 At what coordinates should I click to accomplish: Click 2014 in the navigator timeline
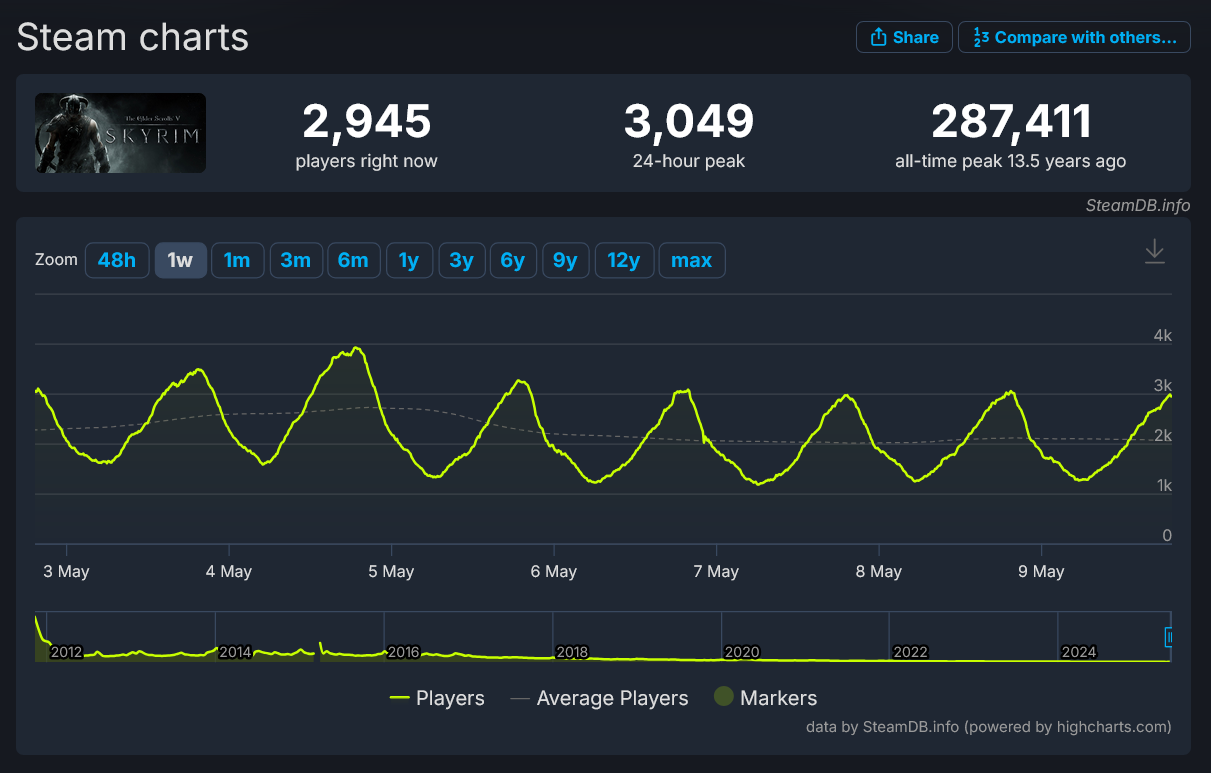click(x=235, y=652)
